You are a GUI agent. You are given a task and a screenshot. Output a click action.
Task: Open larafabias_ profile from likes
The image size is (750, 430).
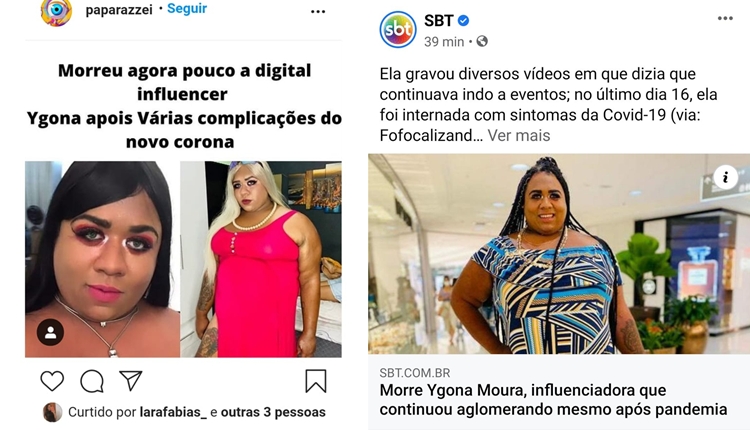pos(173,412)
